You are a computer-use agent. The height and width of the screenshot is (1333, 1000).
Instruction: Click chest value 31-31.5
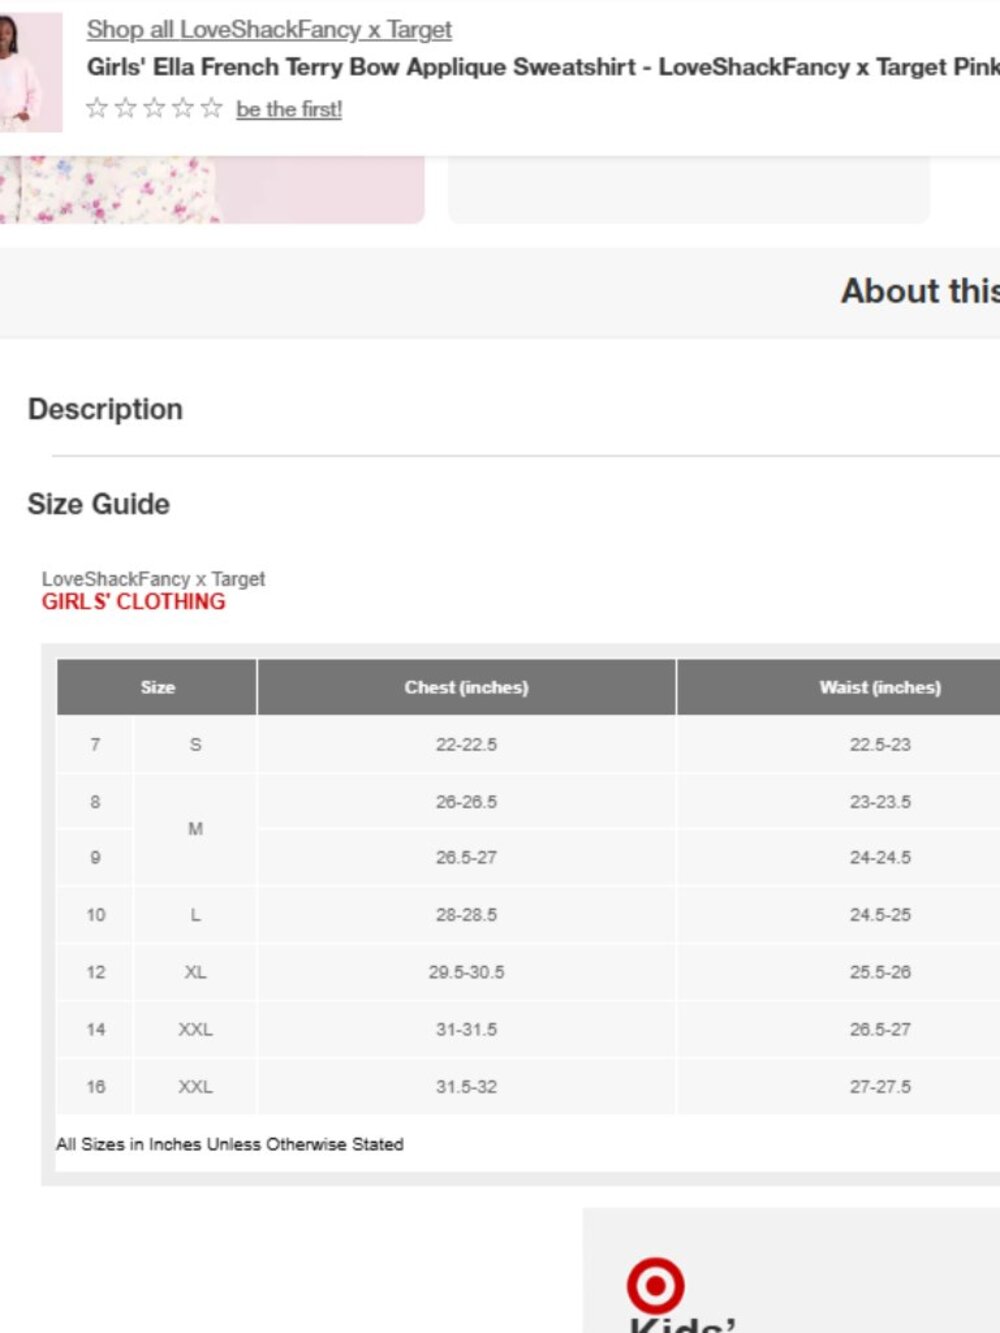[466, 1029]
